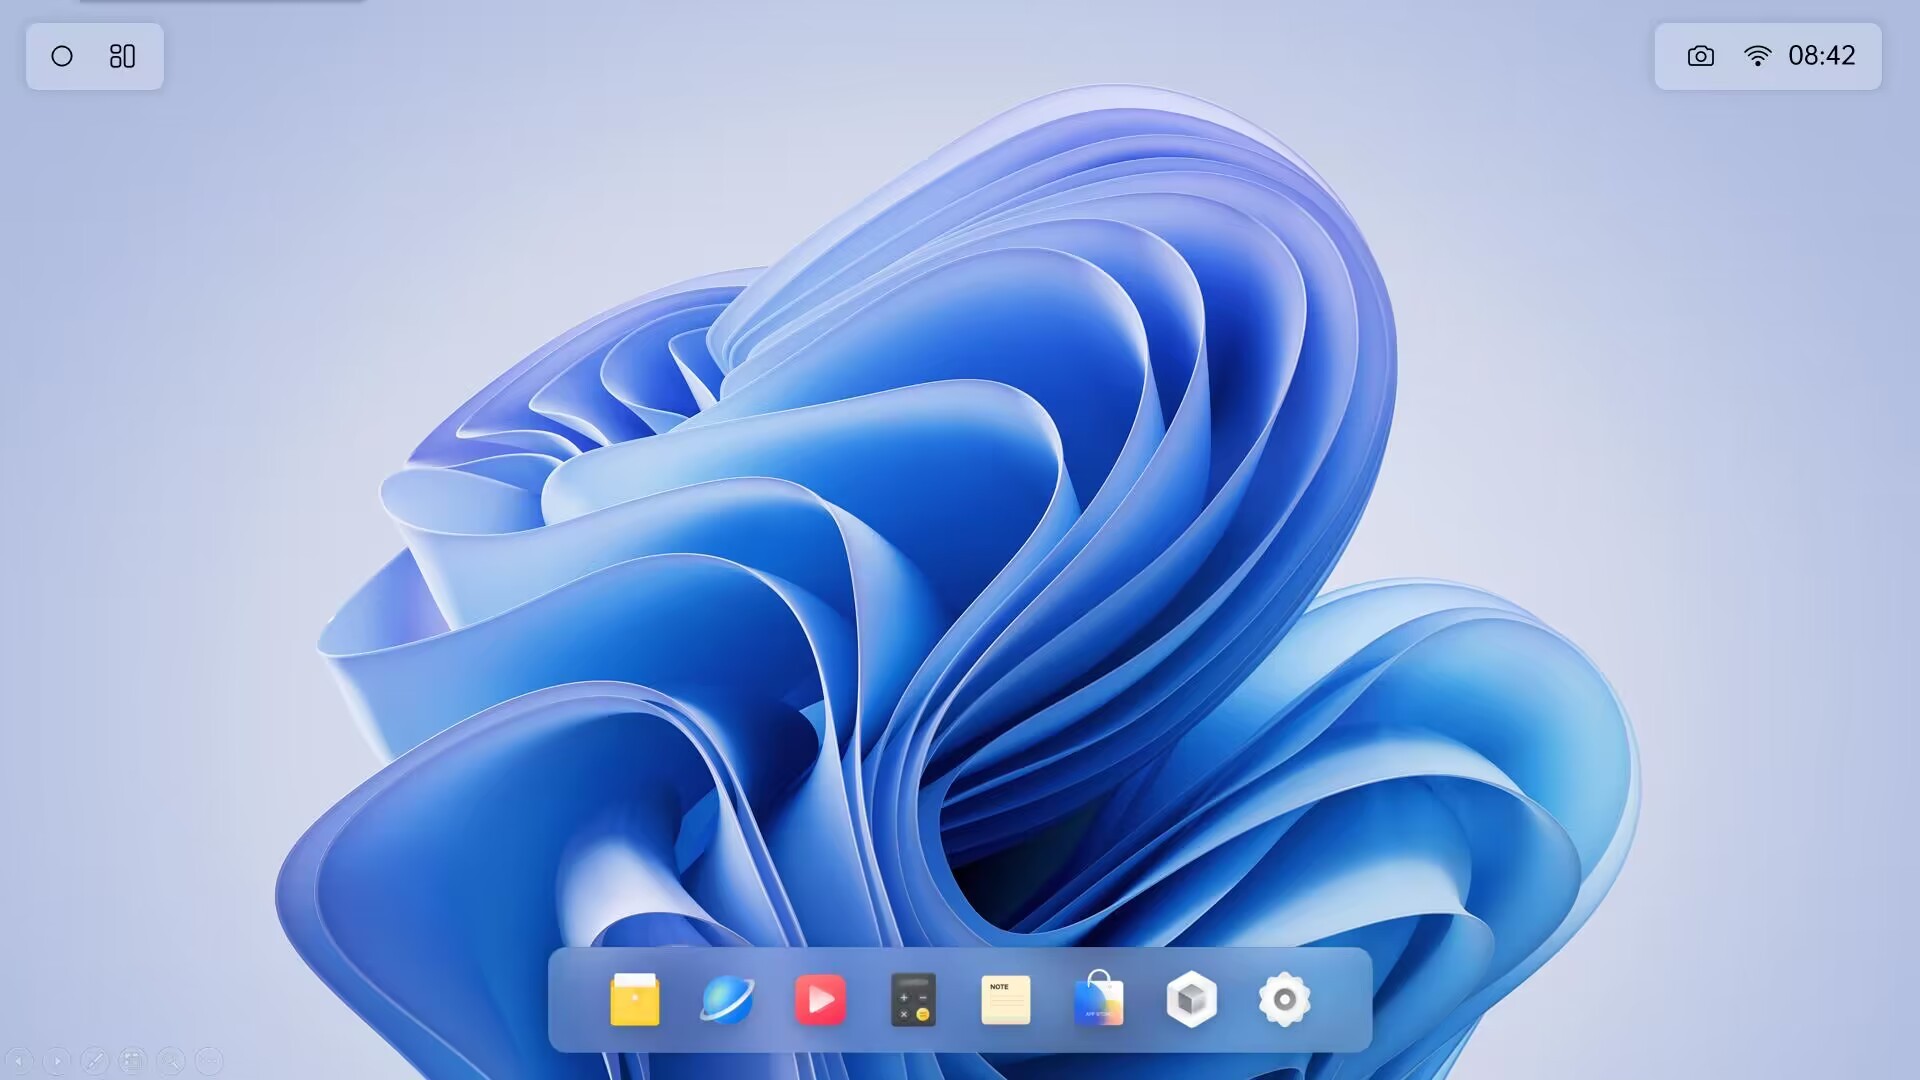
Task: Select the slideshow pen tool icon
Action: pyautogui.click(x=95, y=1060)
